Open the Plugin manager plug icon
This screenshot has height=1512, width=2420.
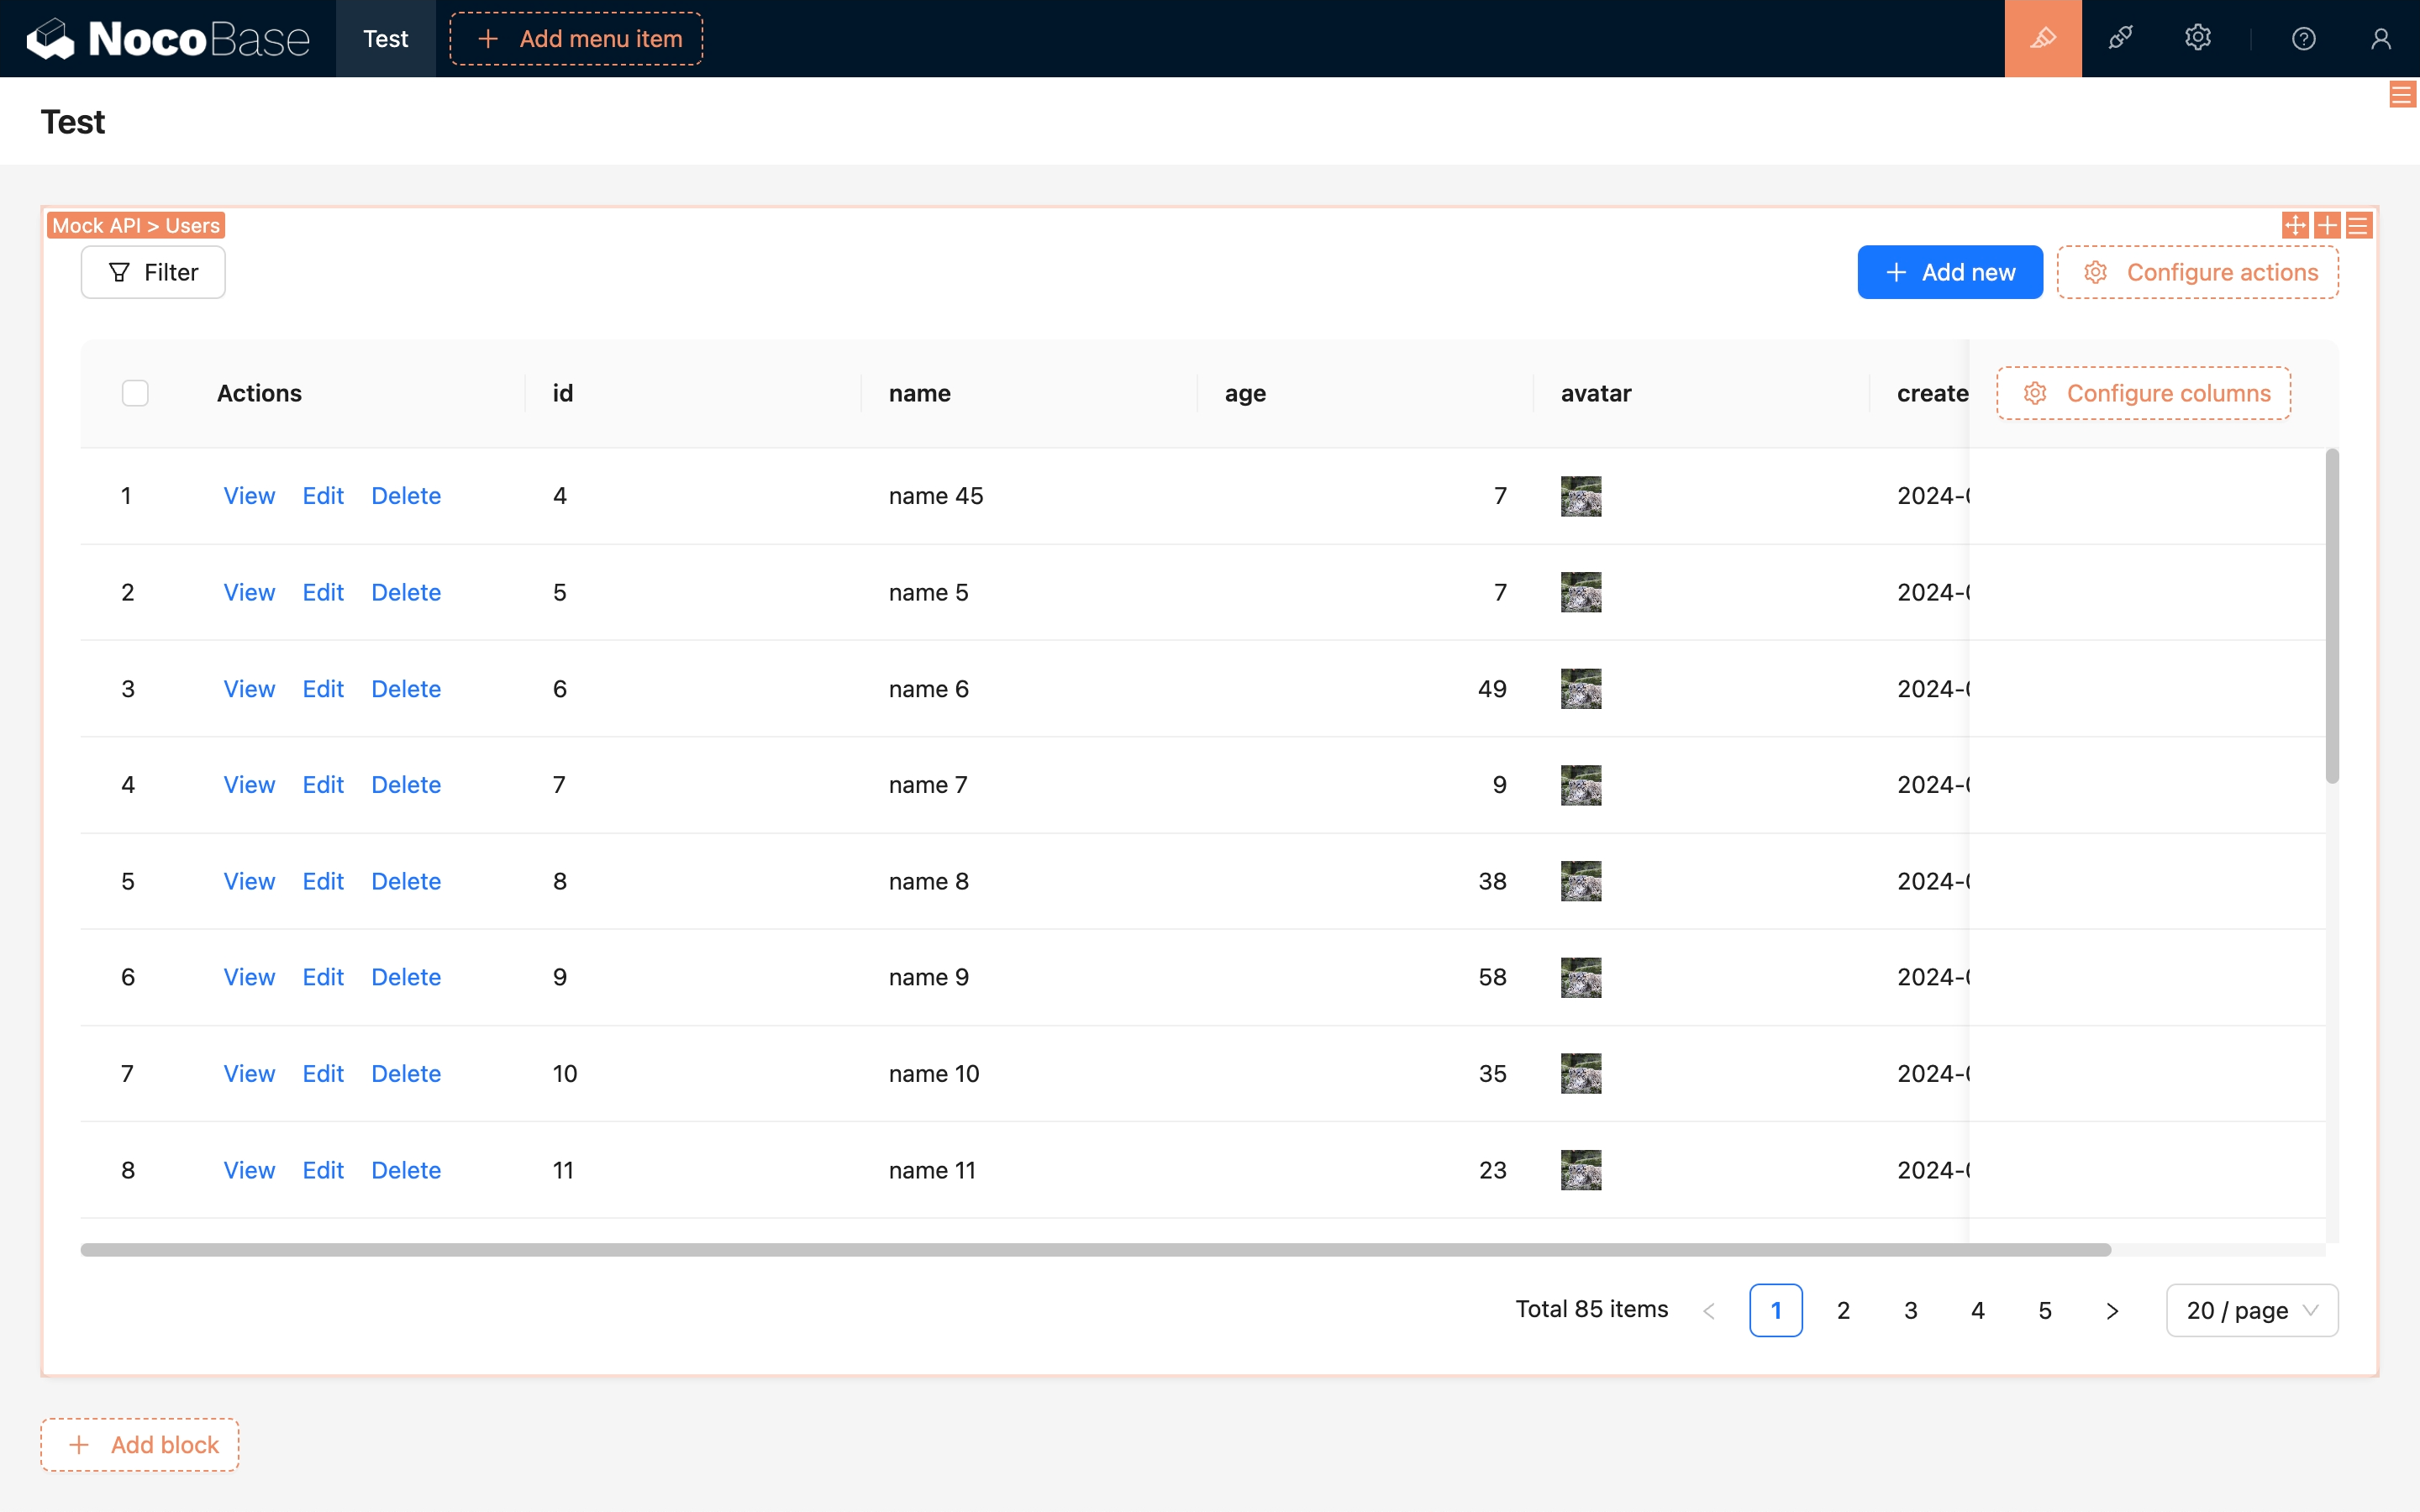(2120, 38)
